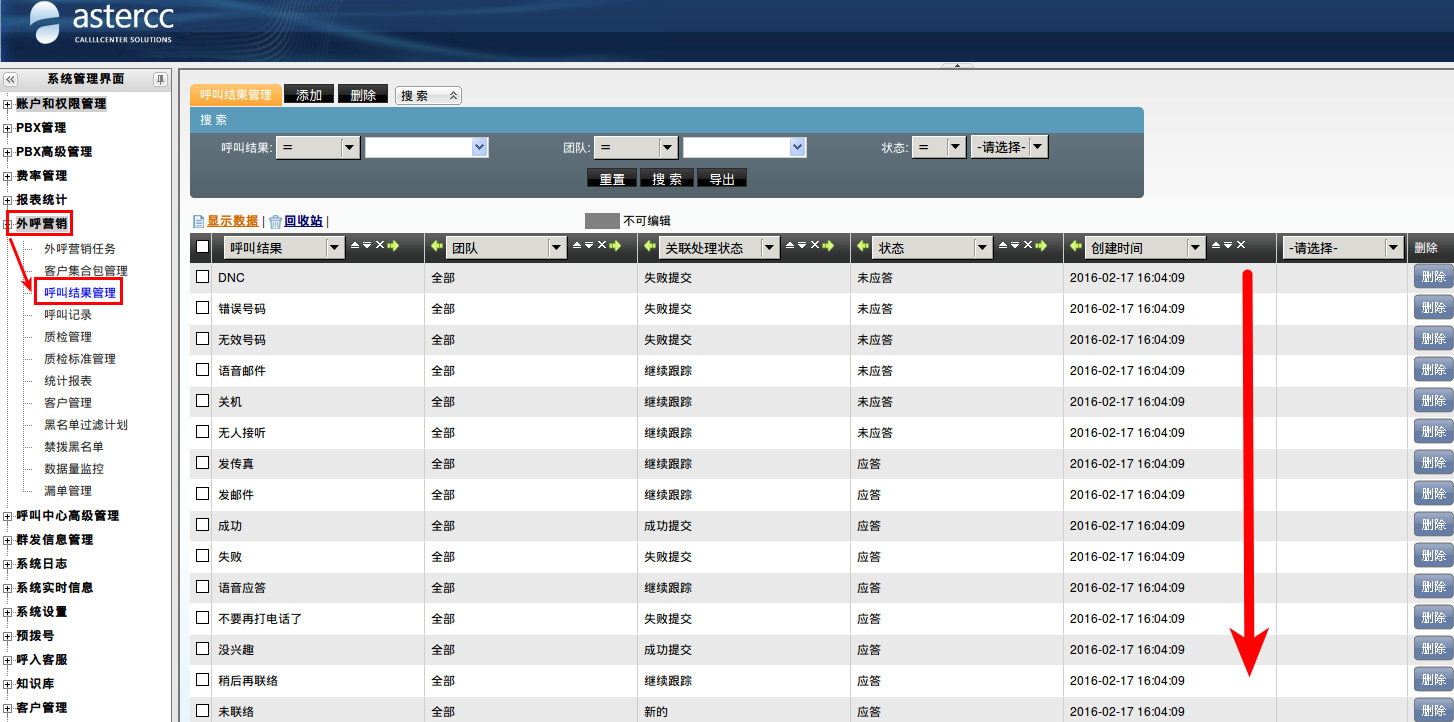The height and width of the screenshot is (722, 1454).
Task: Click the X icon in 团队 column header
Action: 602,246
